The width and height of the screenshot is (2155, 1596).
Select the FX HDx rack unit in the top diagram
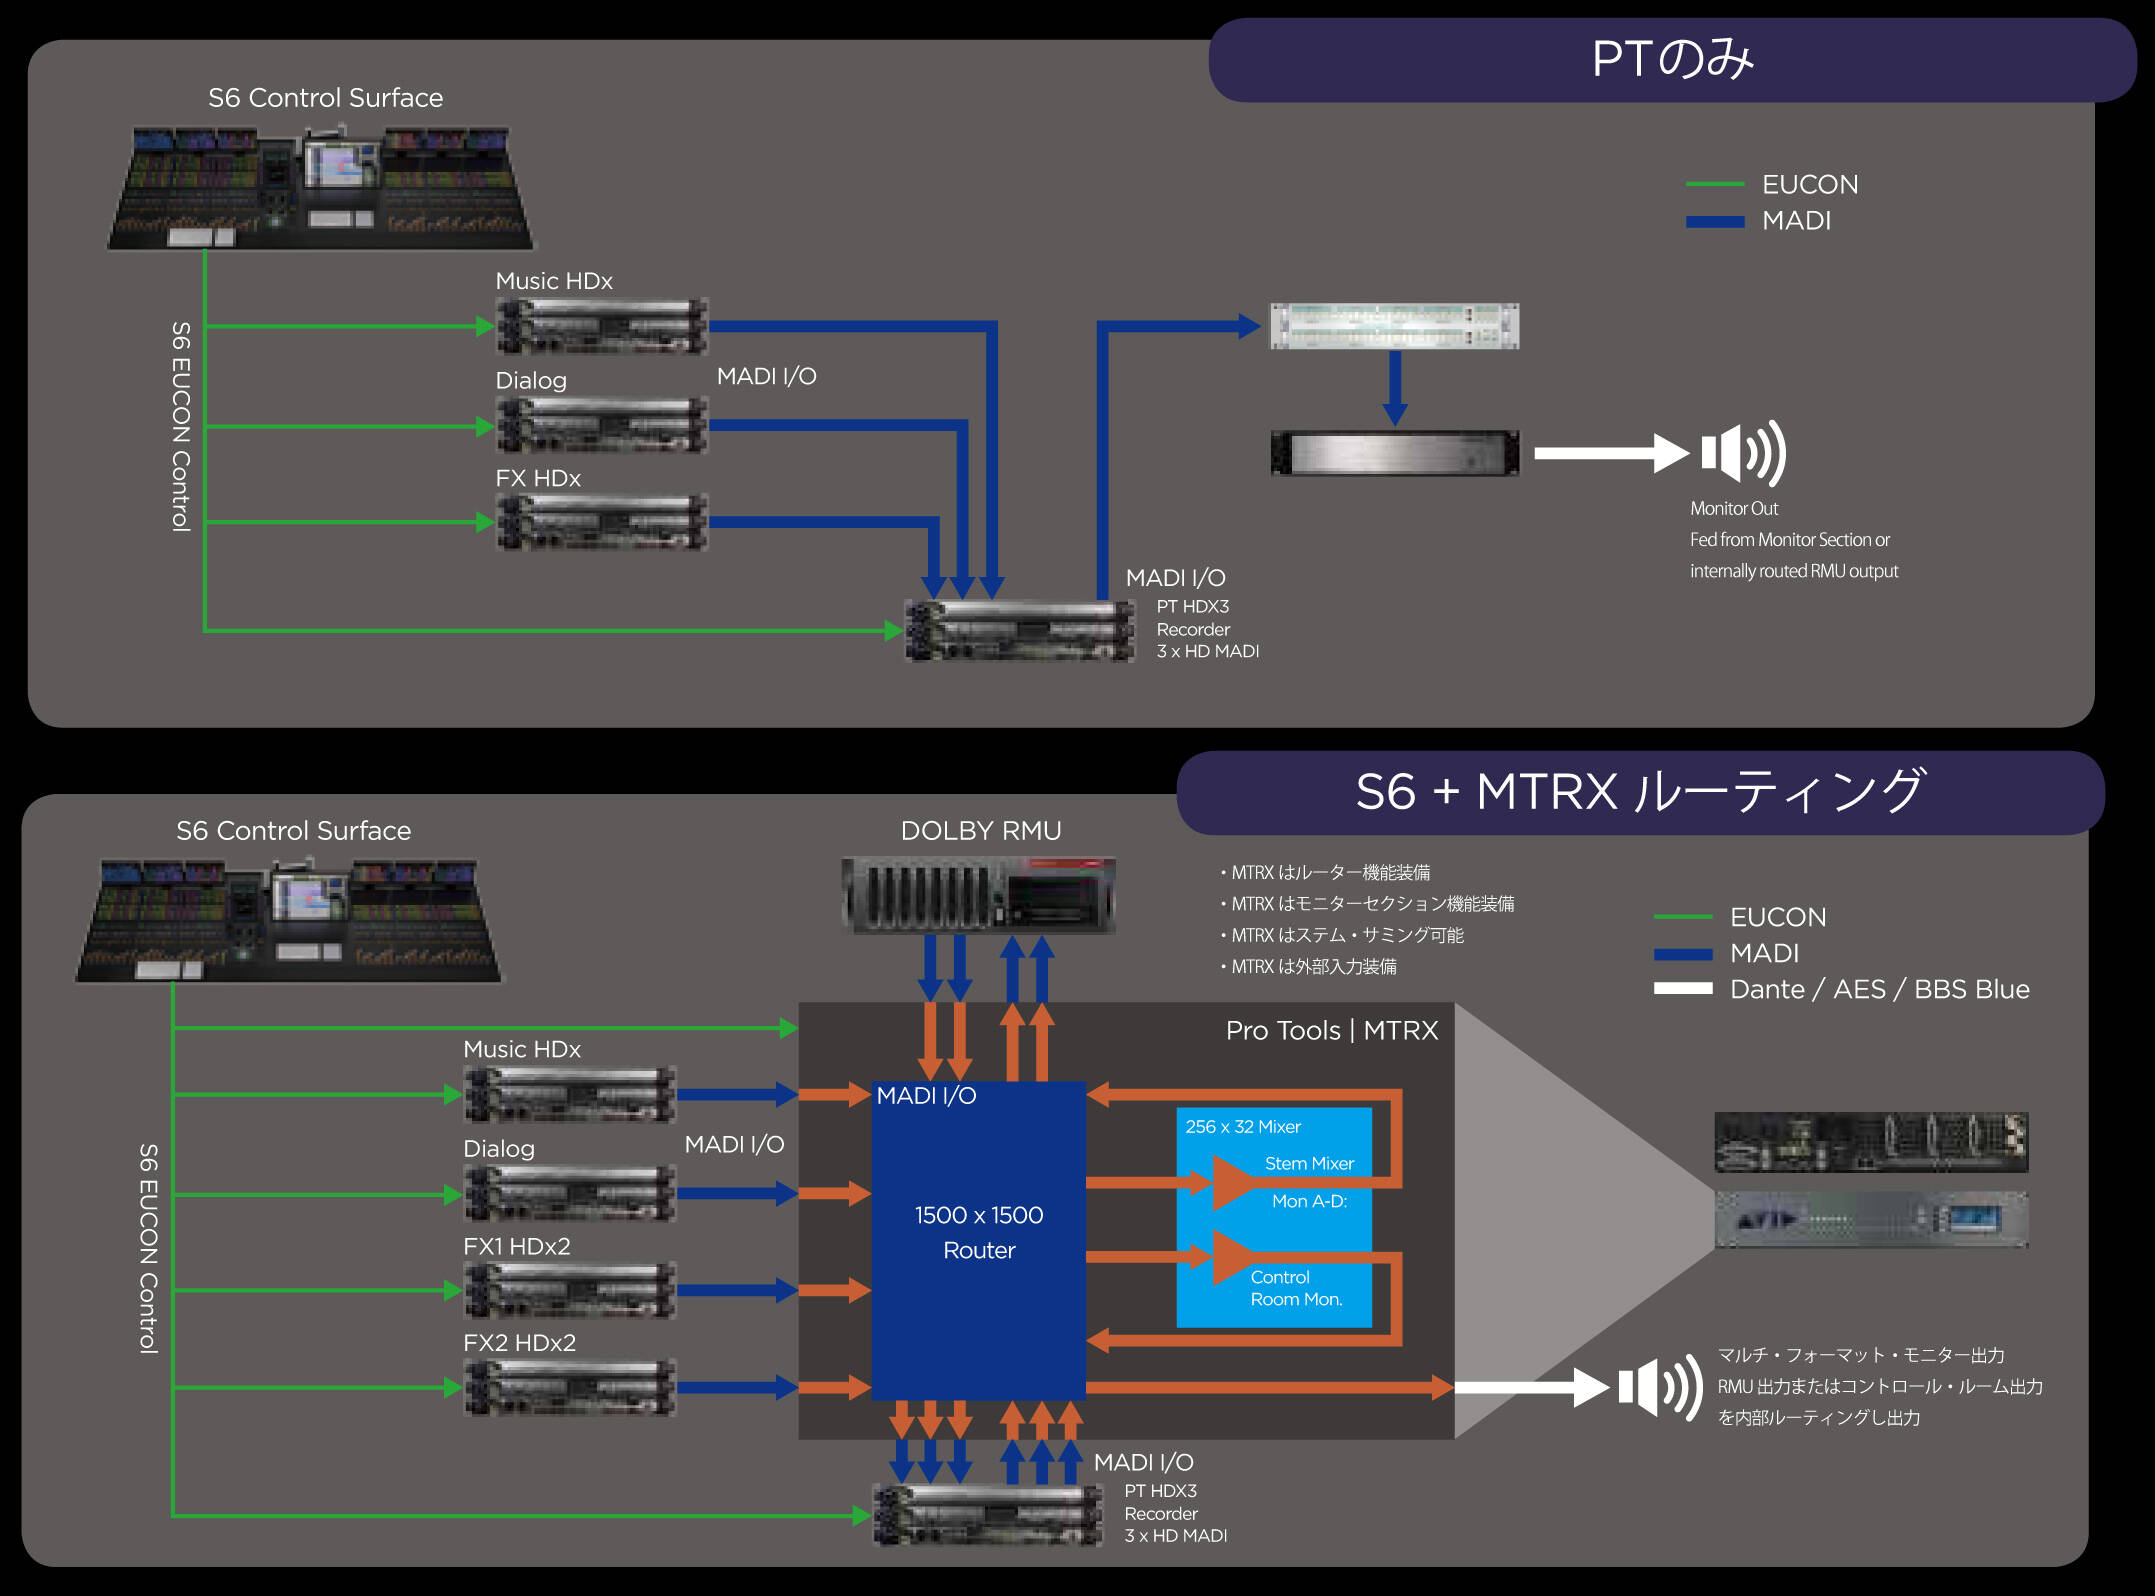(x=602, y=522)
